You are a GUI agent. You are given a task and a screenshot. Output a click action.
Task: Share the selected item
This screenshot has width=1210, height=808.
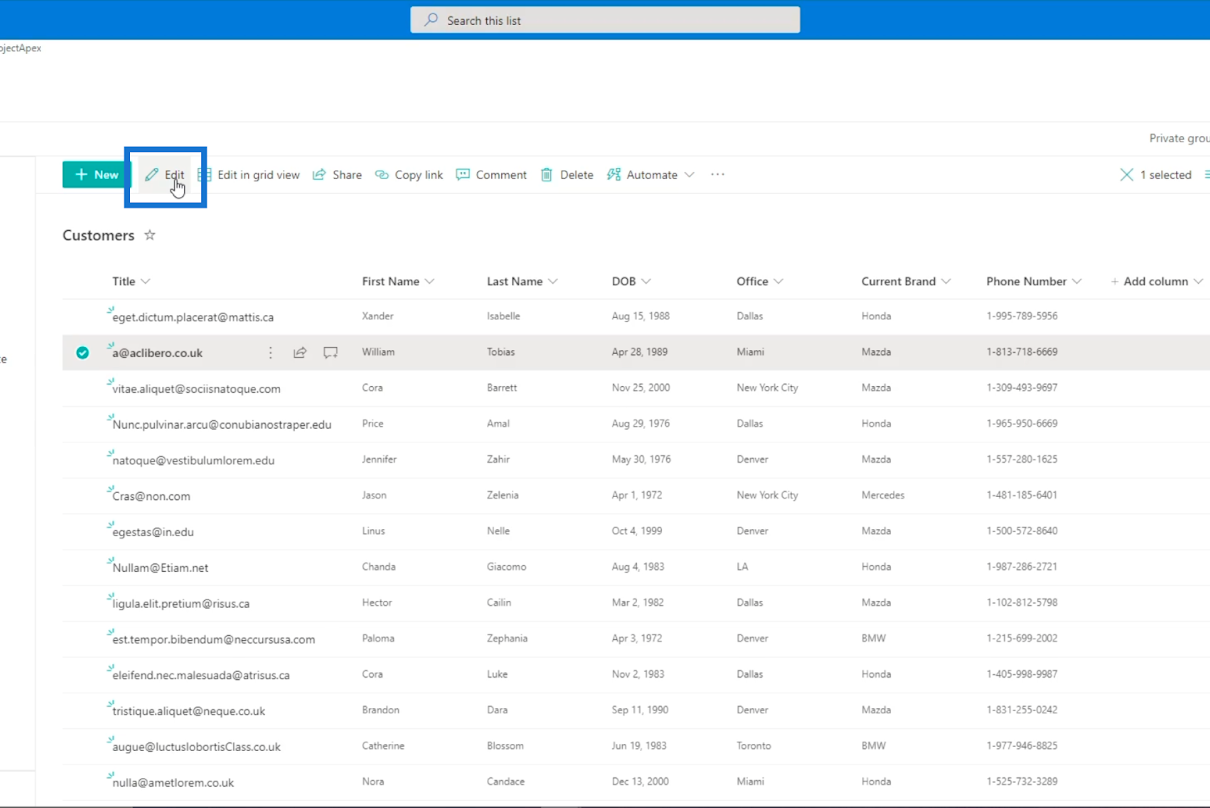[x=337, y=175]
